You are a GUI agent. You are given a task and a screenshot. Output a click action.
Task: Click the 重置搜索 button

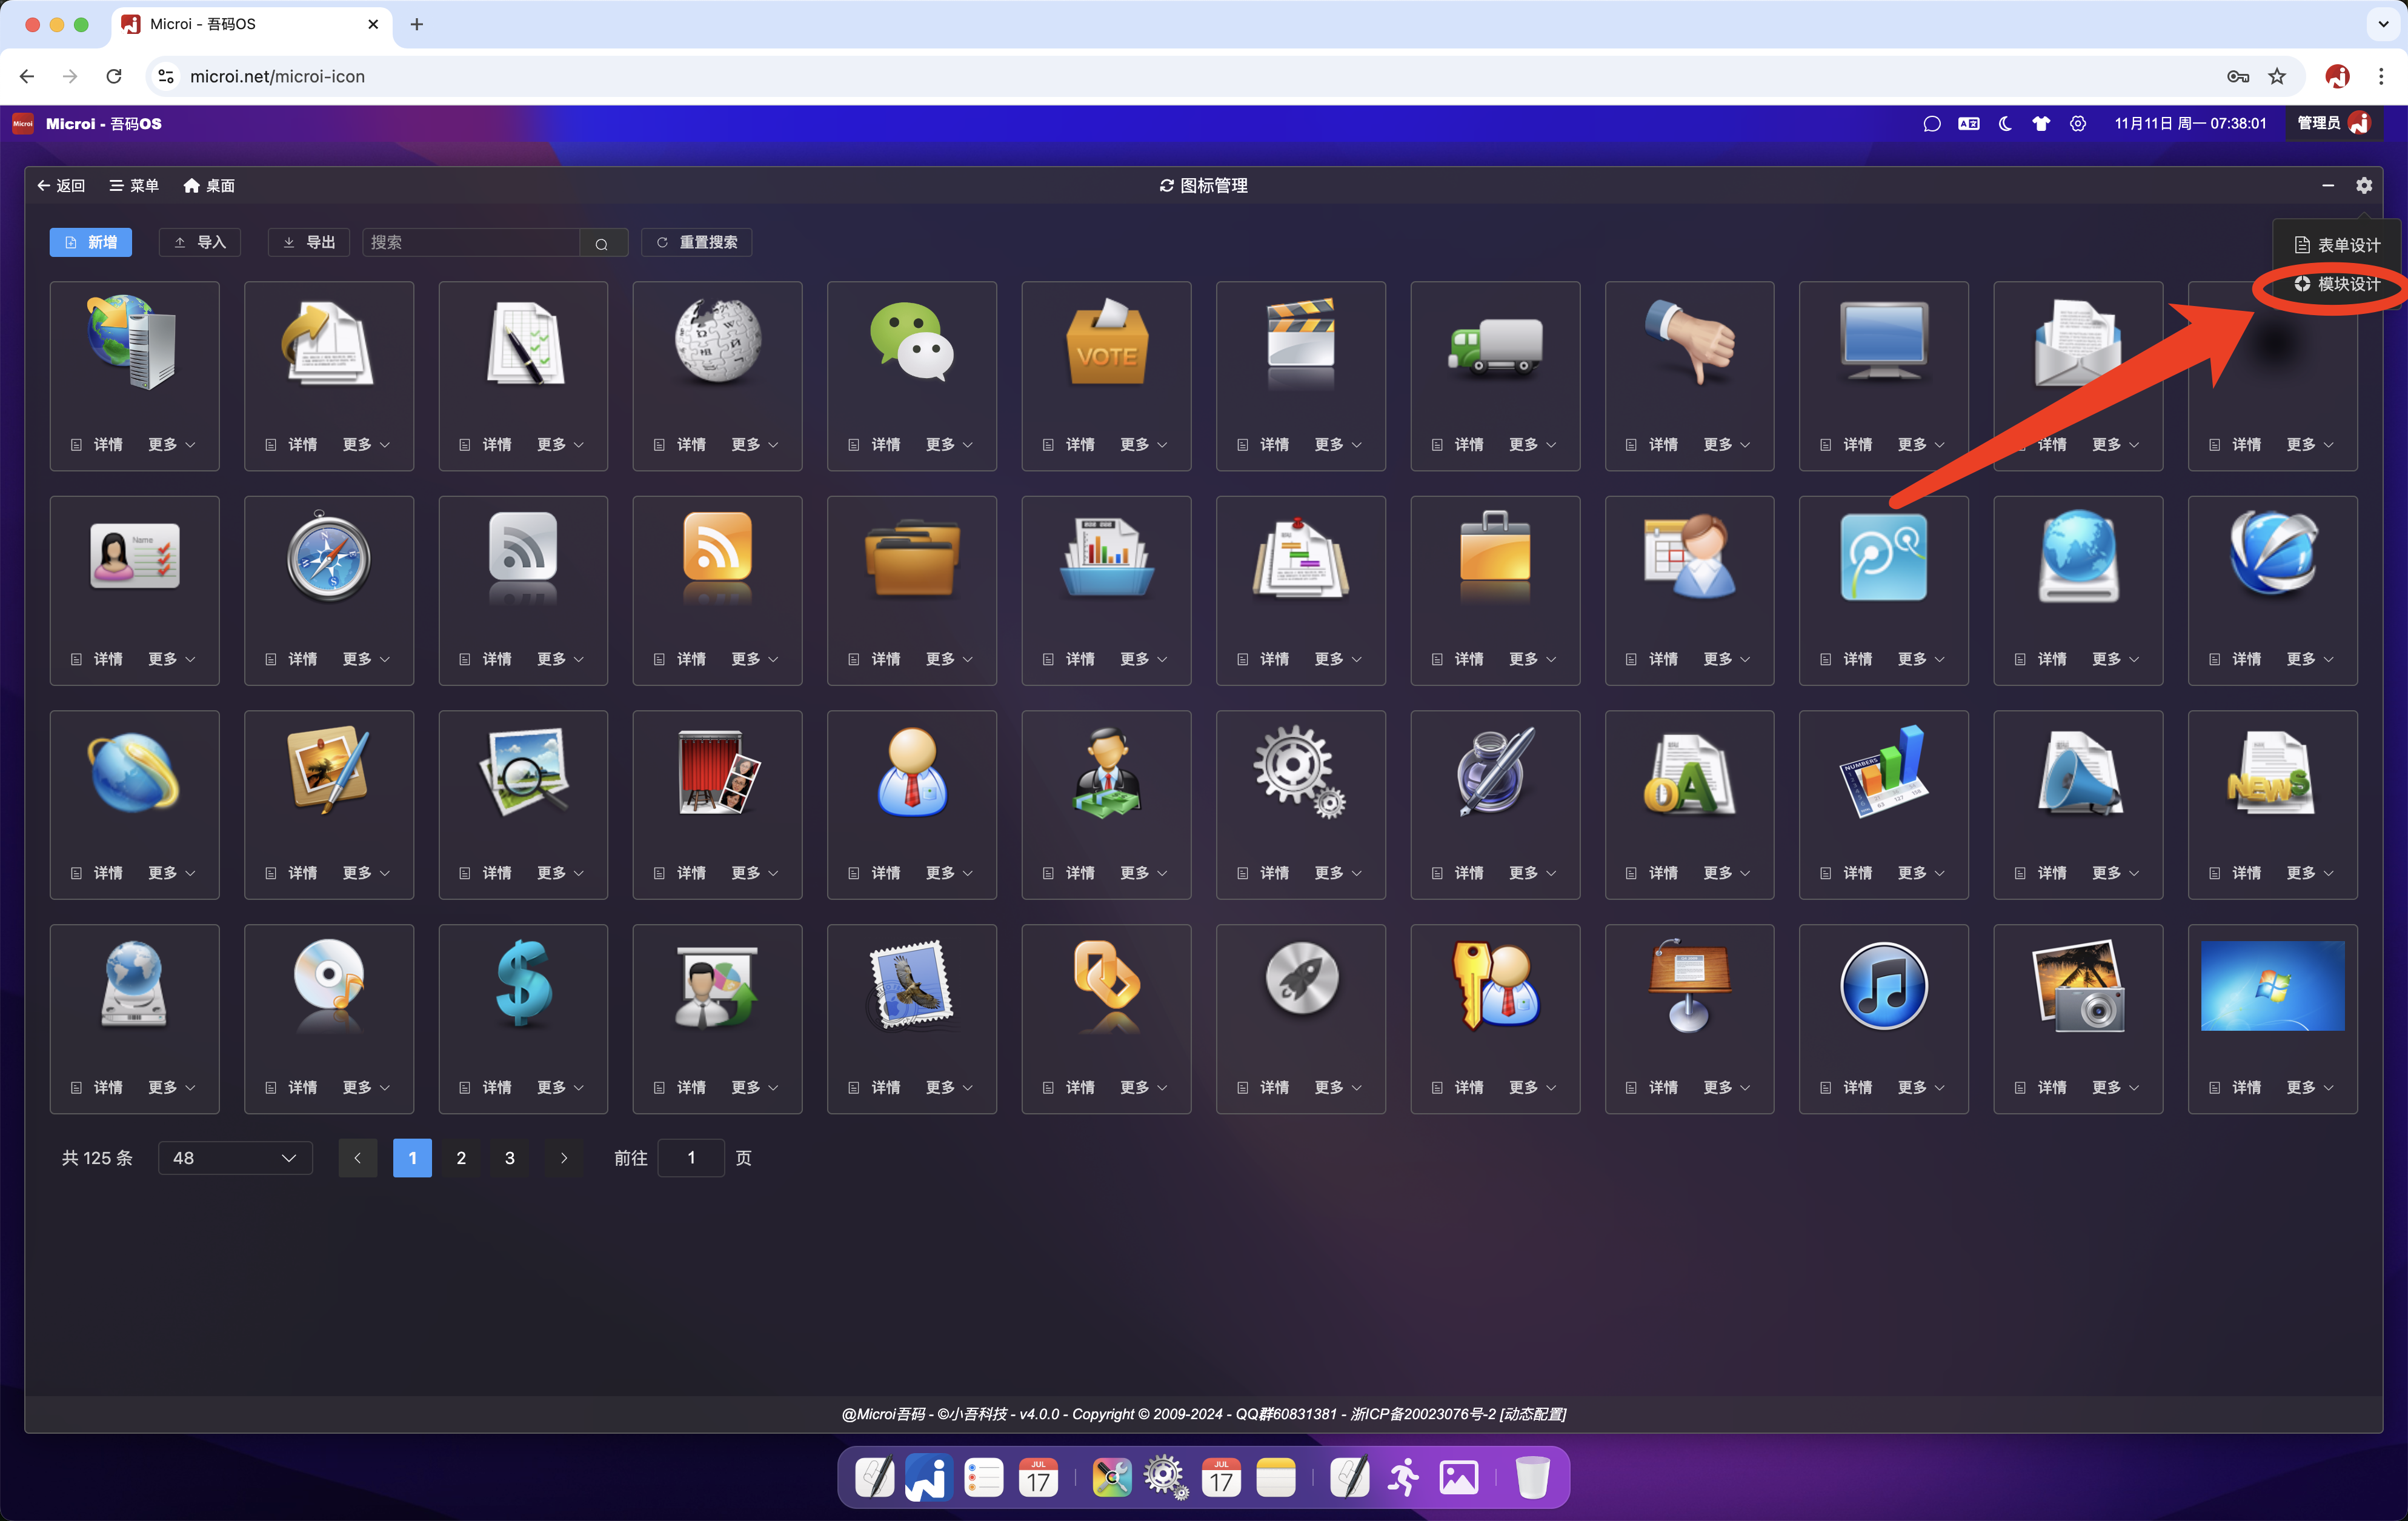click(697, 243)
